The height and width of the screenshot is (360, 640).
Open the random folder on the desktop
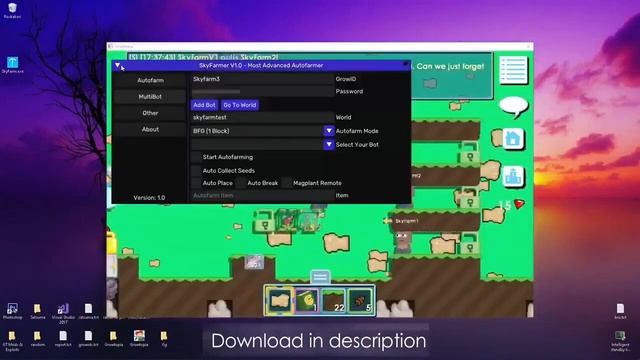(x=38, y=339)
